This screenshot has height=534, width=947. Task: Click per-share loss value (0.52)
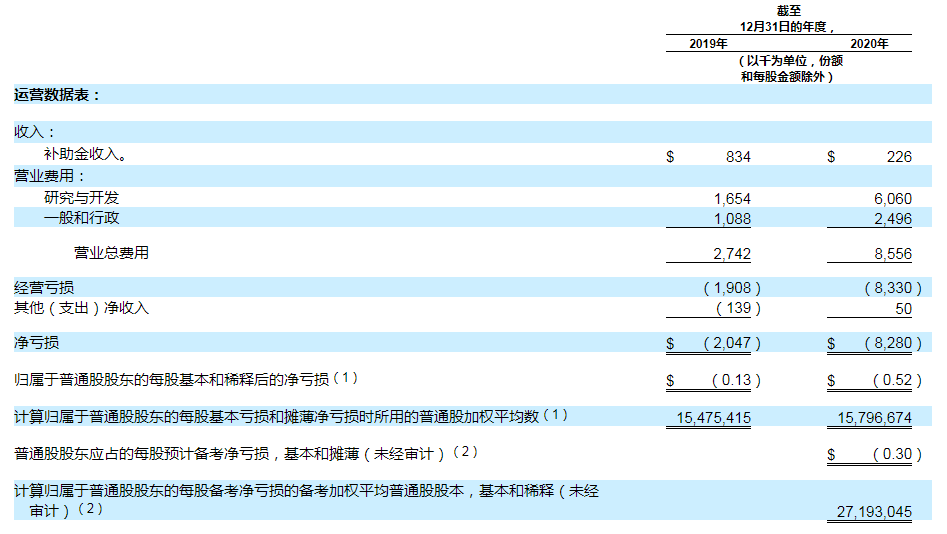coord(897,380)
